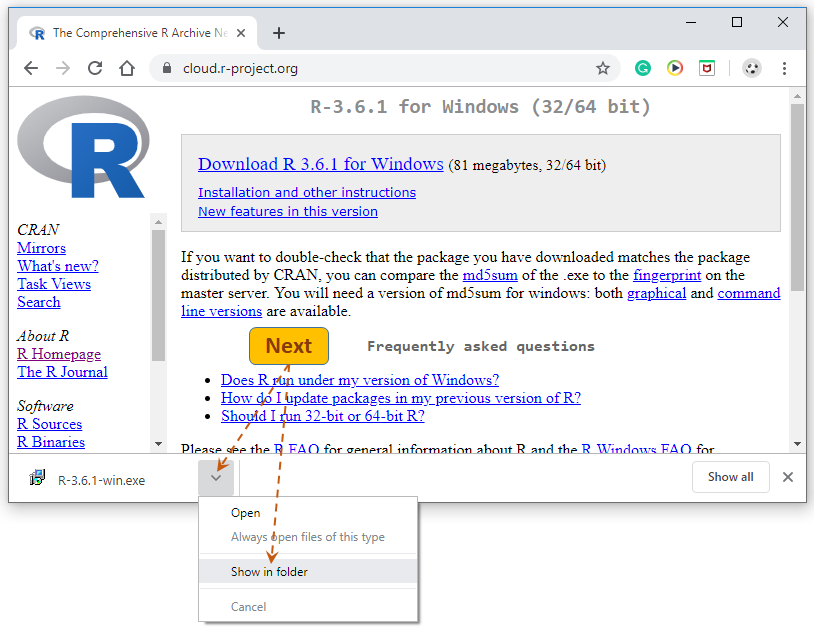View site info via the padlock icon
The height and width of the screenshot is (627, 814).
167,68
